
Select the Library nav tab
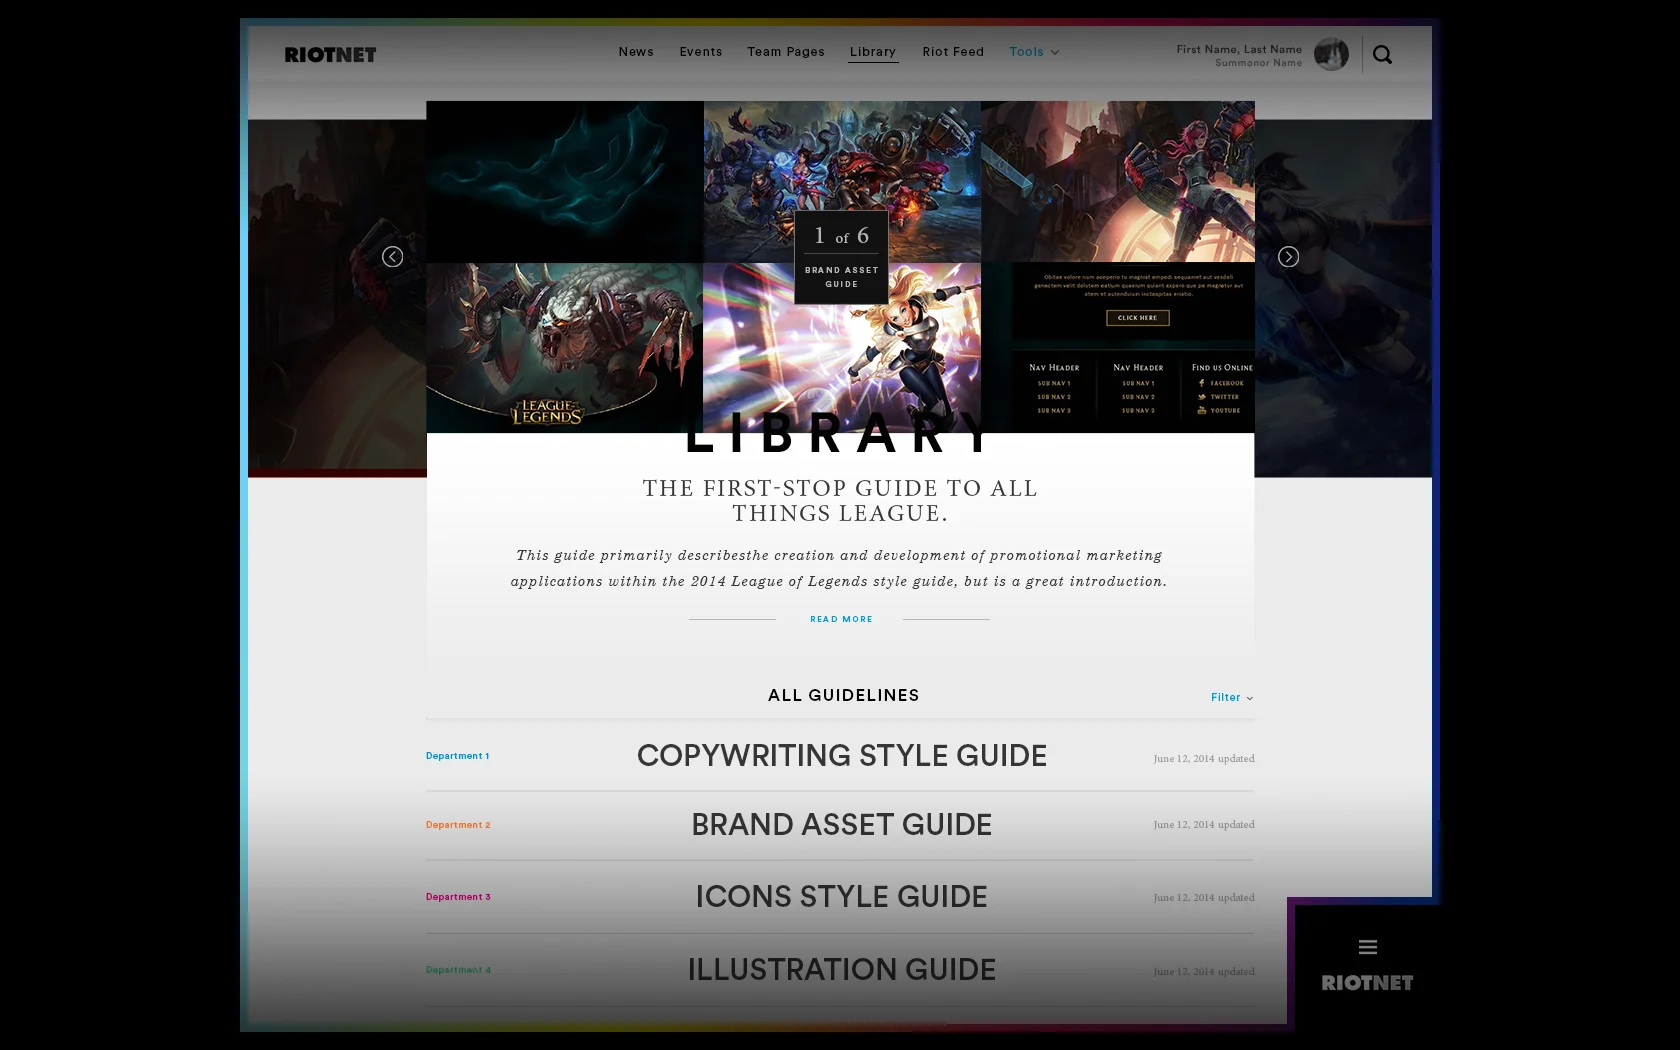(873, 52)
